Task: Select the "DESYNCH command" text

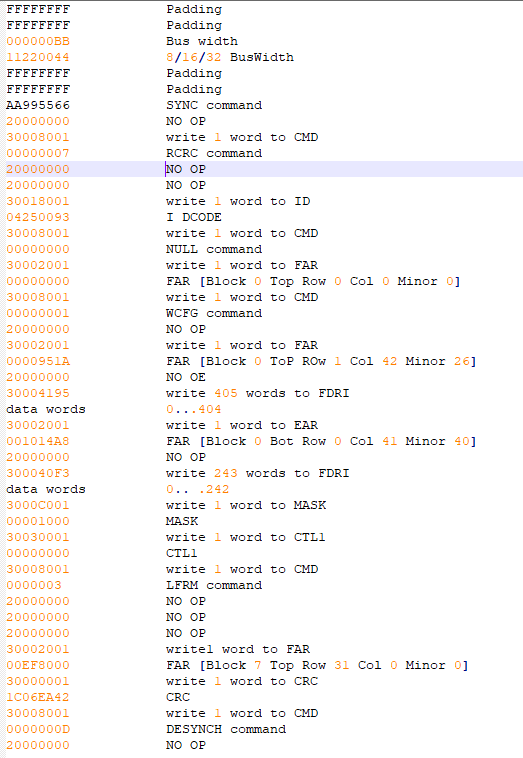Action: point(226,729)
